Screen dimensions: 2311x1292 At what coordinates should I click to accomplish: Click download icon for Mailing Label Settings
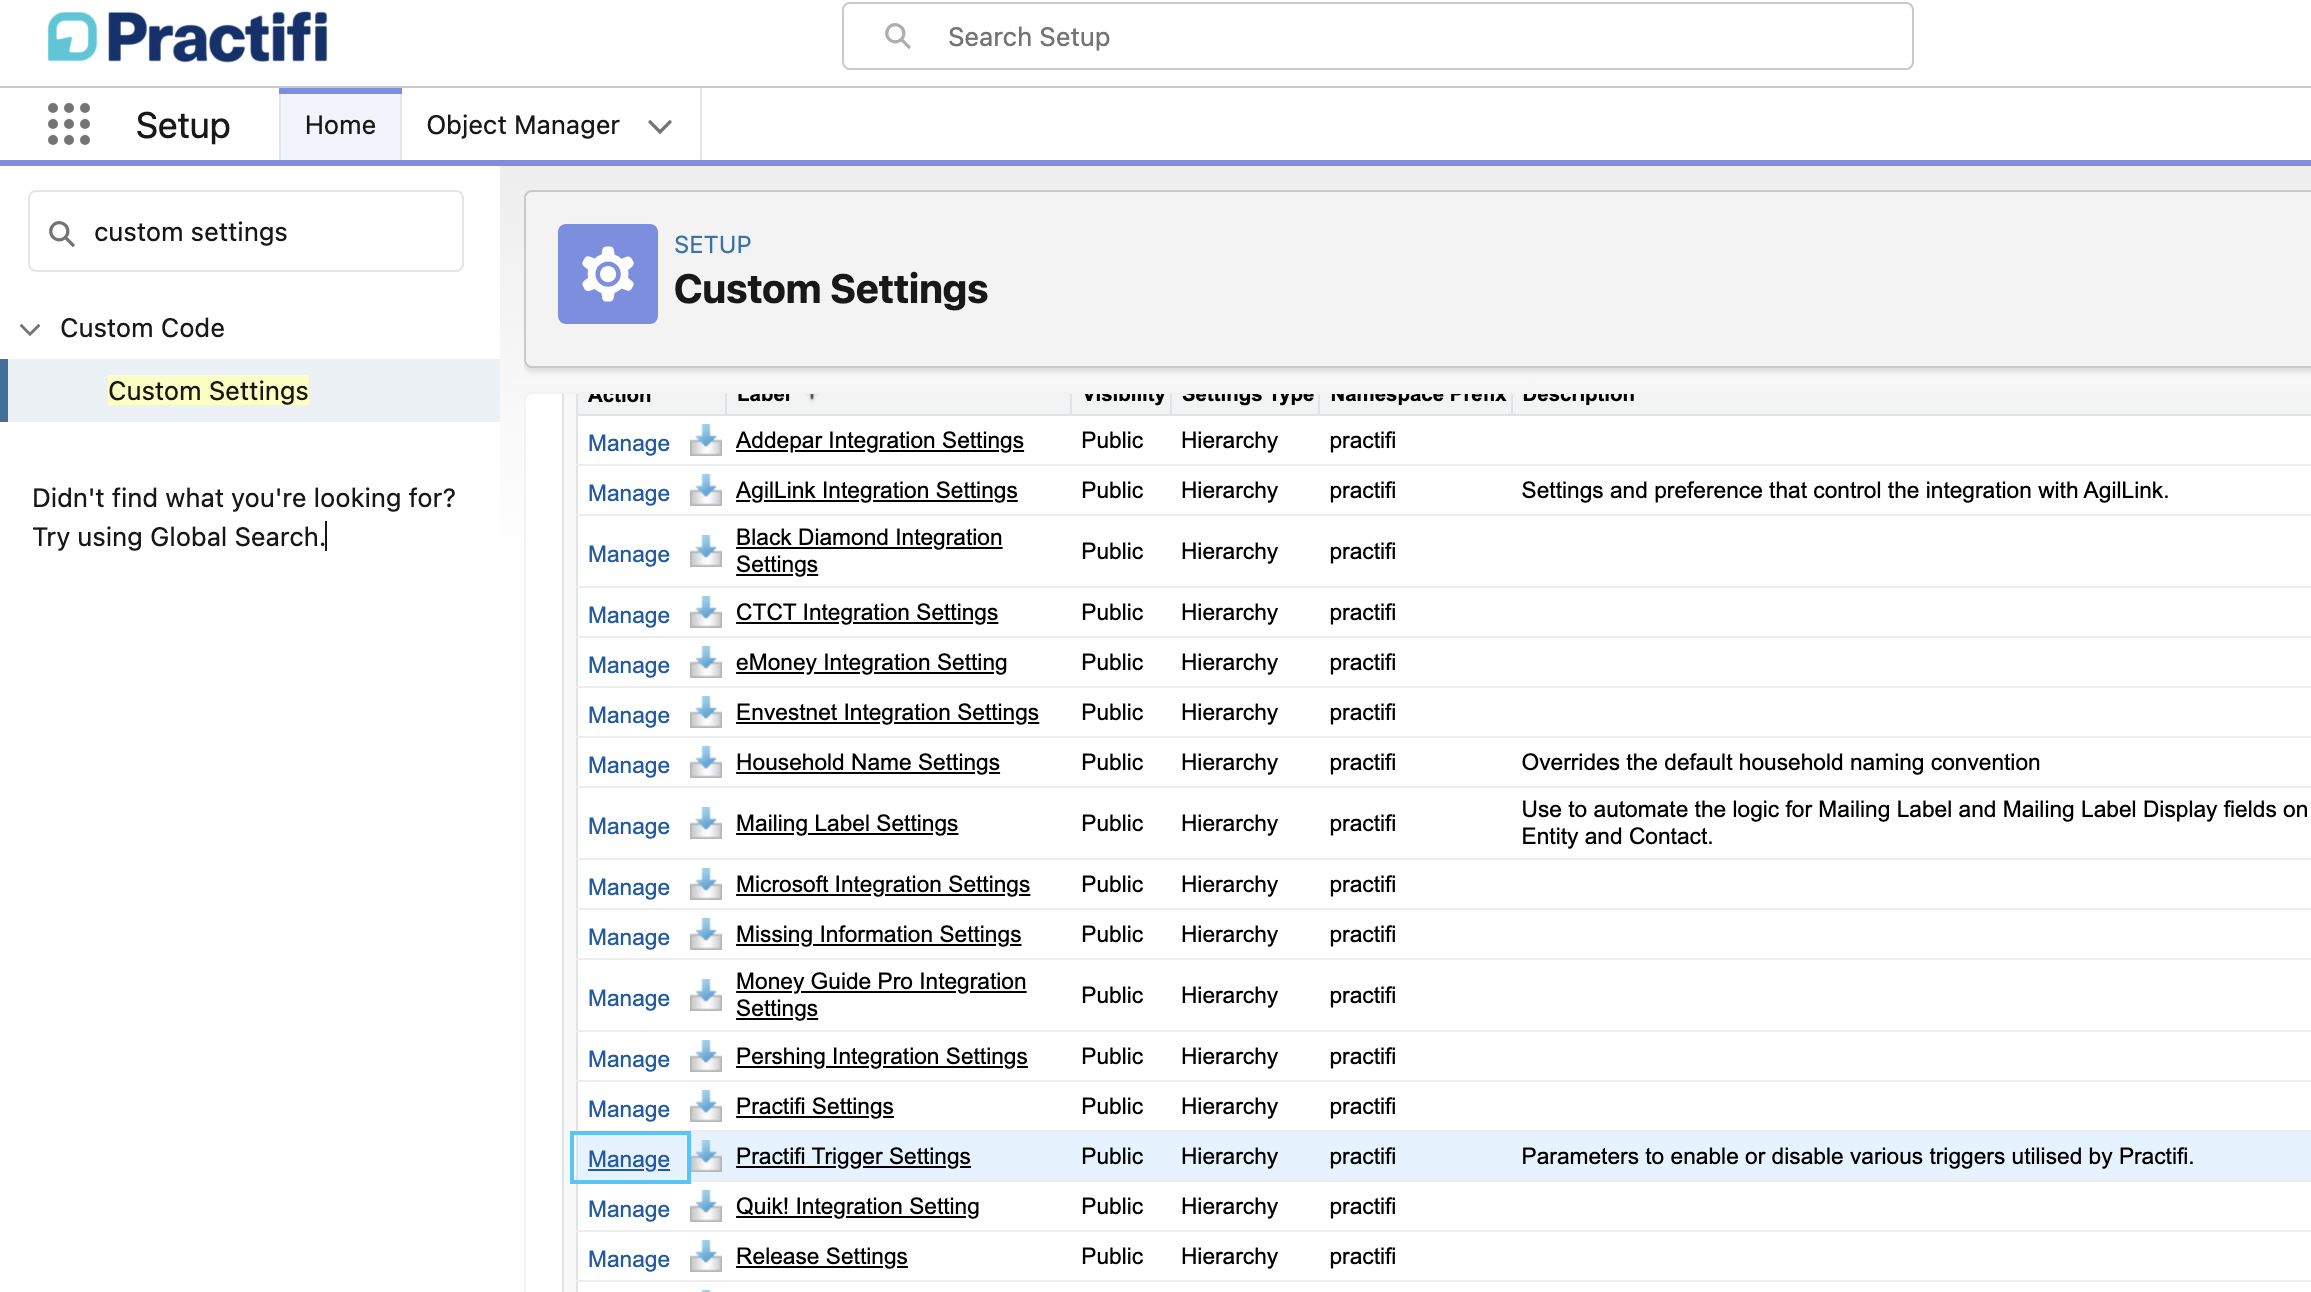706,823
